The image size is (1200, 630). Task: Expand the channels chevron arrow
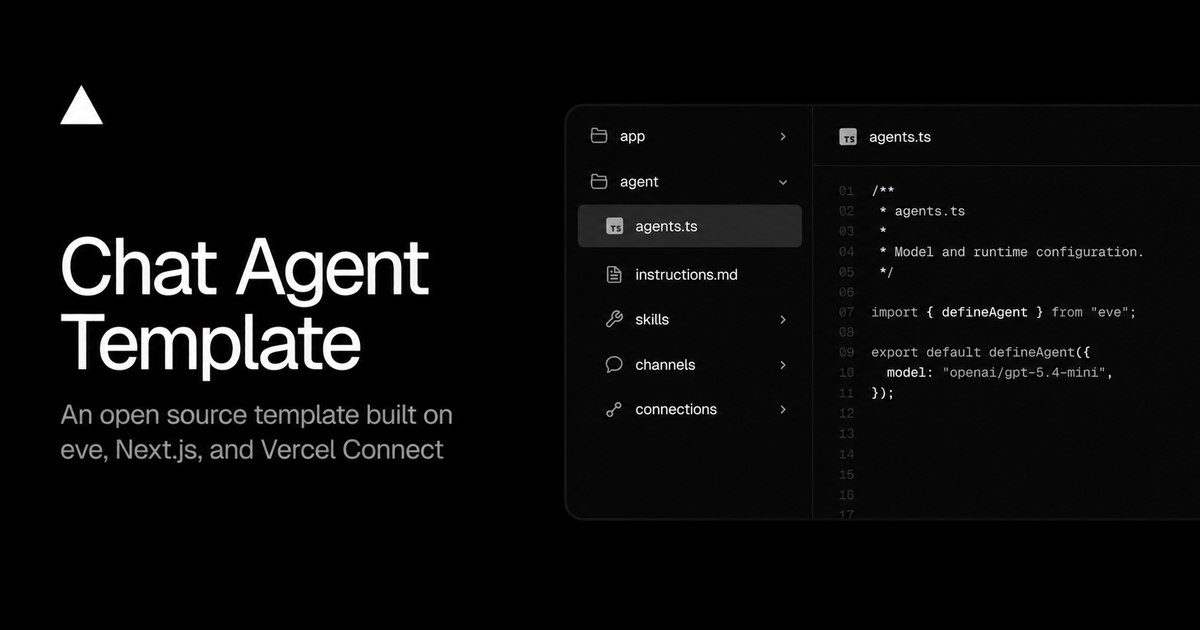pos(783,365)
